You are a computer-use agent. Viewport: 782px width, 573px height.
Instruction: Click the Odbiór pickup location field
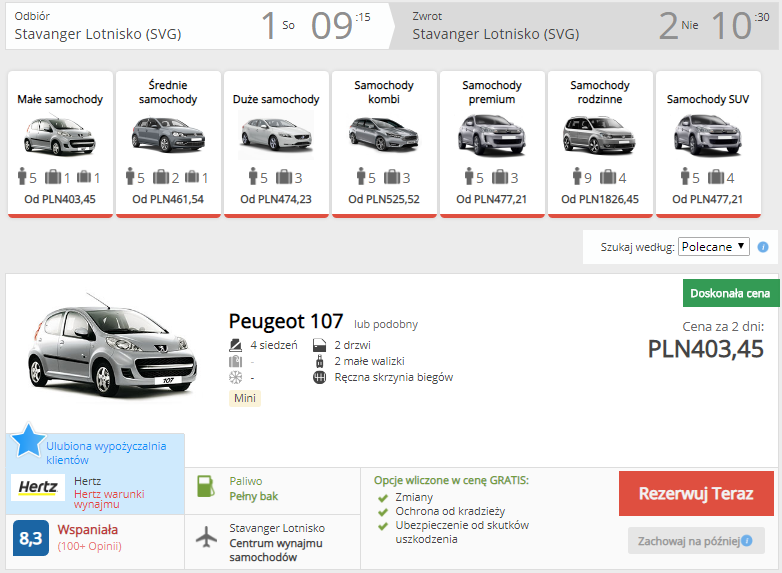click(x=120, y=26)
